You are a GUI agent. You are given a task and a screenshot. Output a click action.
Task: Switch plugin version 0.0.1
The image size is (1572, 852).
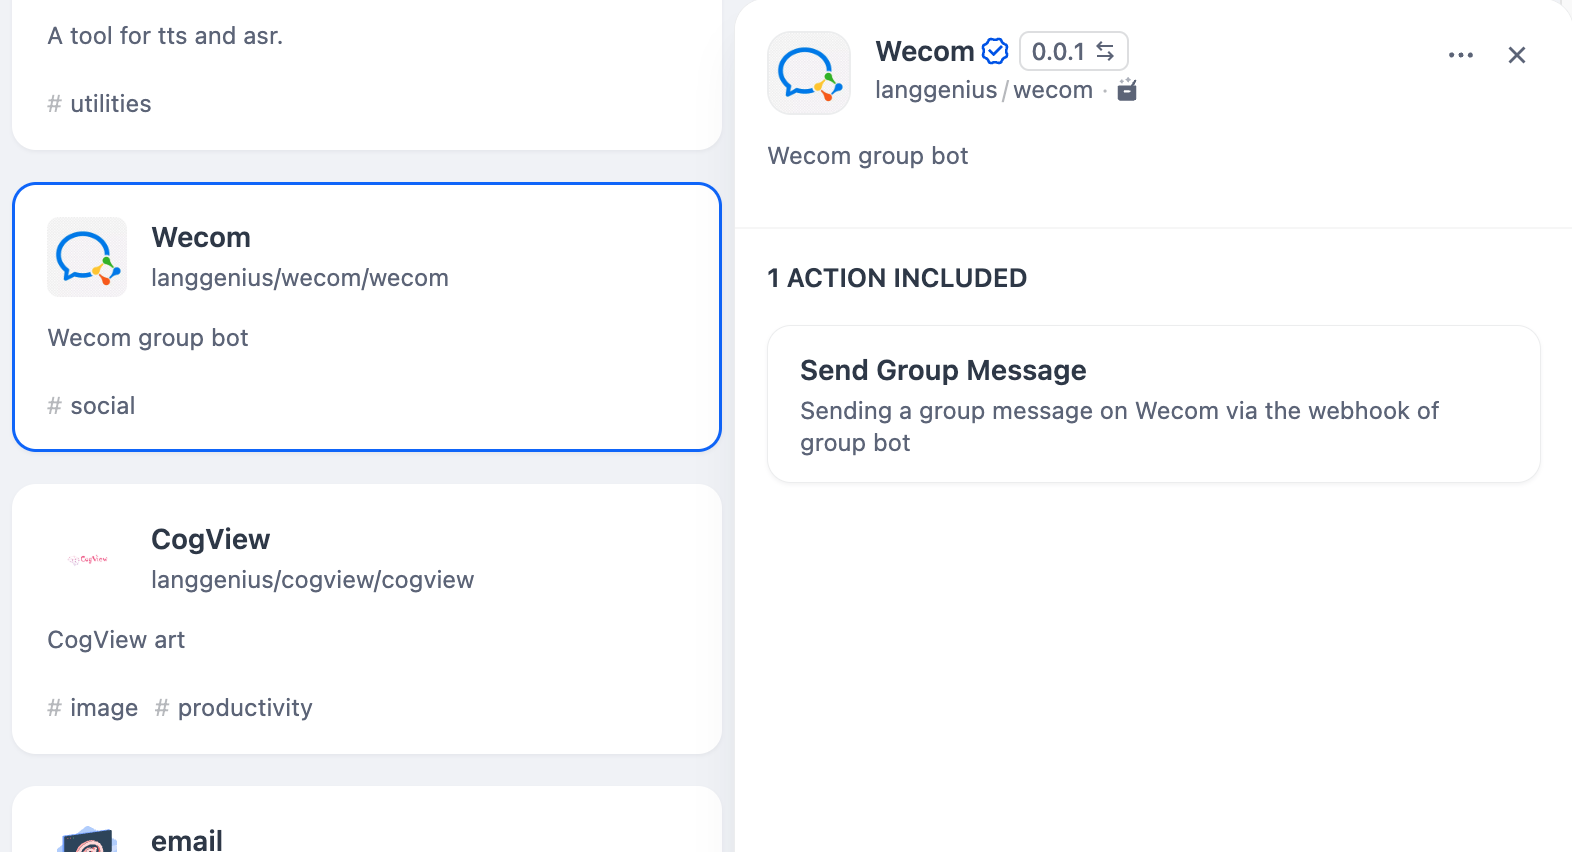[x=1073, y=51]
